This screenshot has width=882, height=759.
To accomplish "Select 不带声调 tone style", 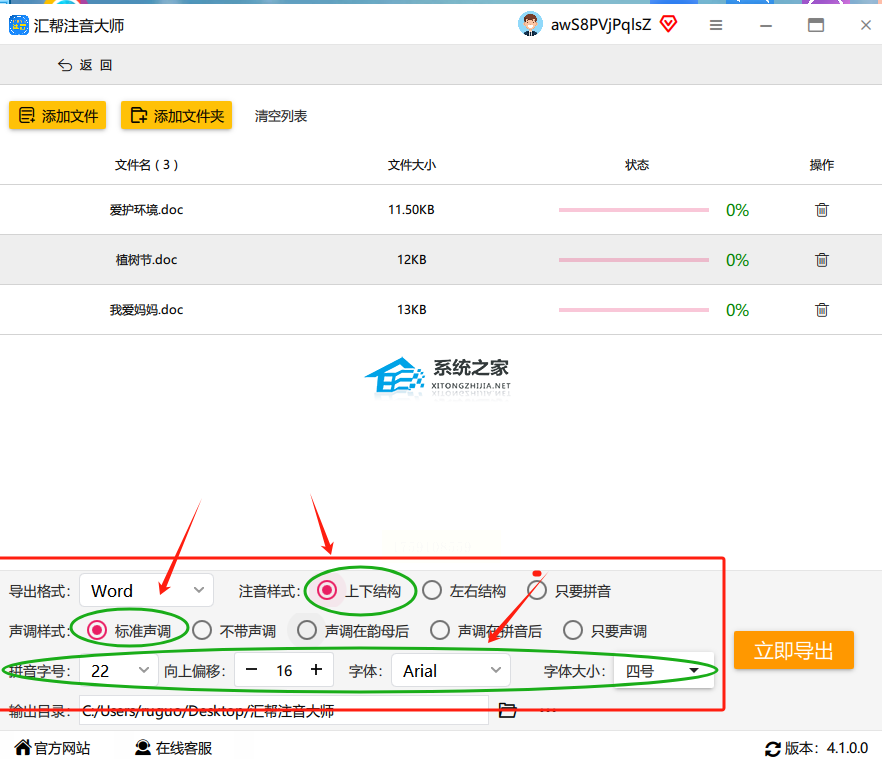I will [x=234, y=631].
